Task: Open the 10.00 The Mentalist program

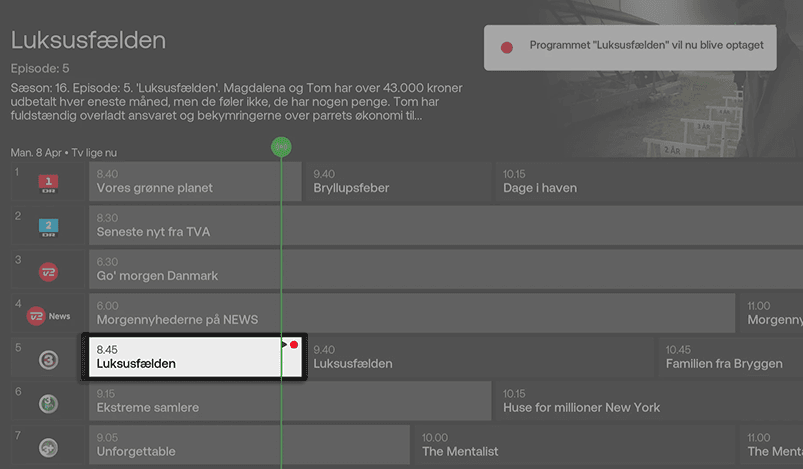Action: [x=574, y=445]
